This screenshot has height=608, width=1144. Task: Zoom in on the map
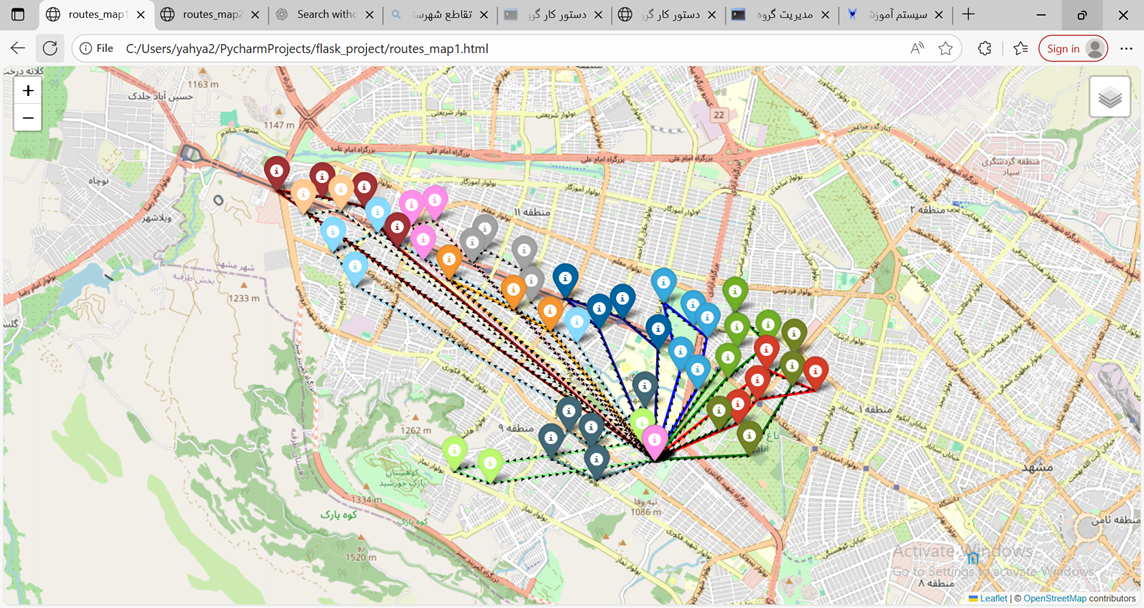pos(28,91)
